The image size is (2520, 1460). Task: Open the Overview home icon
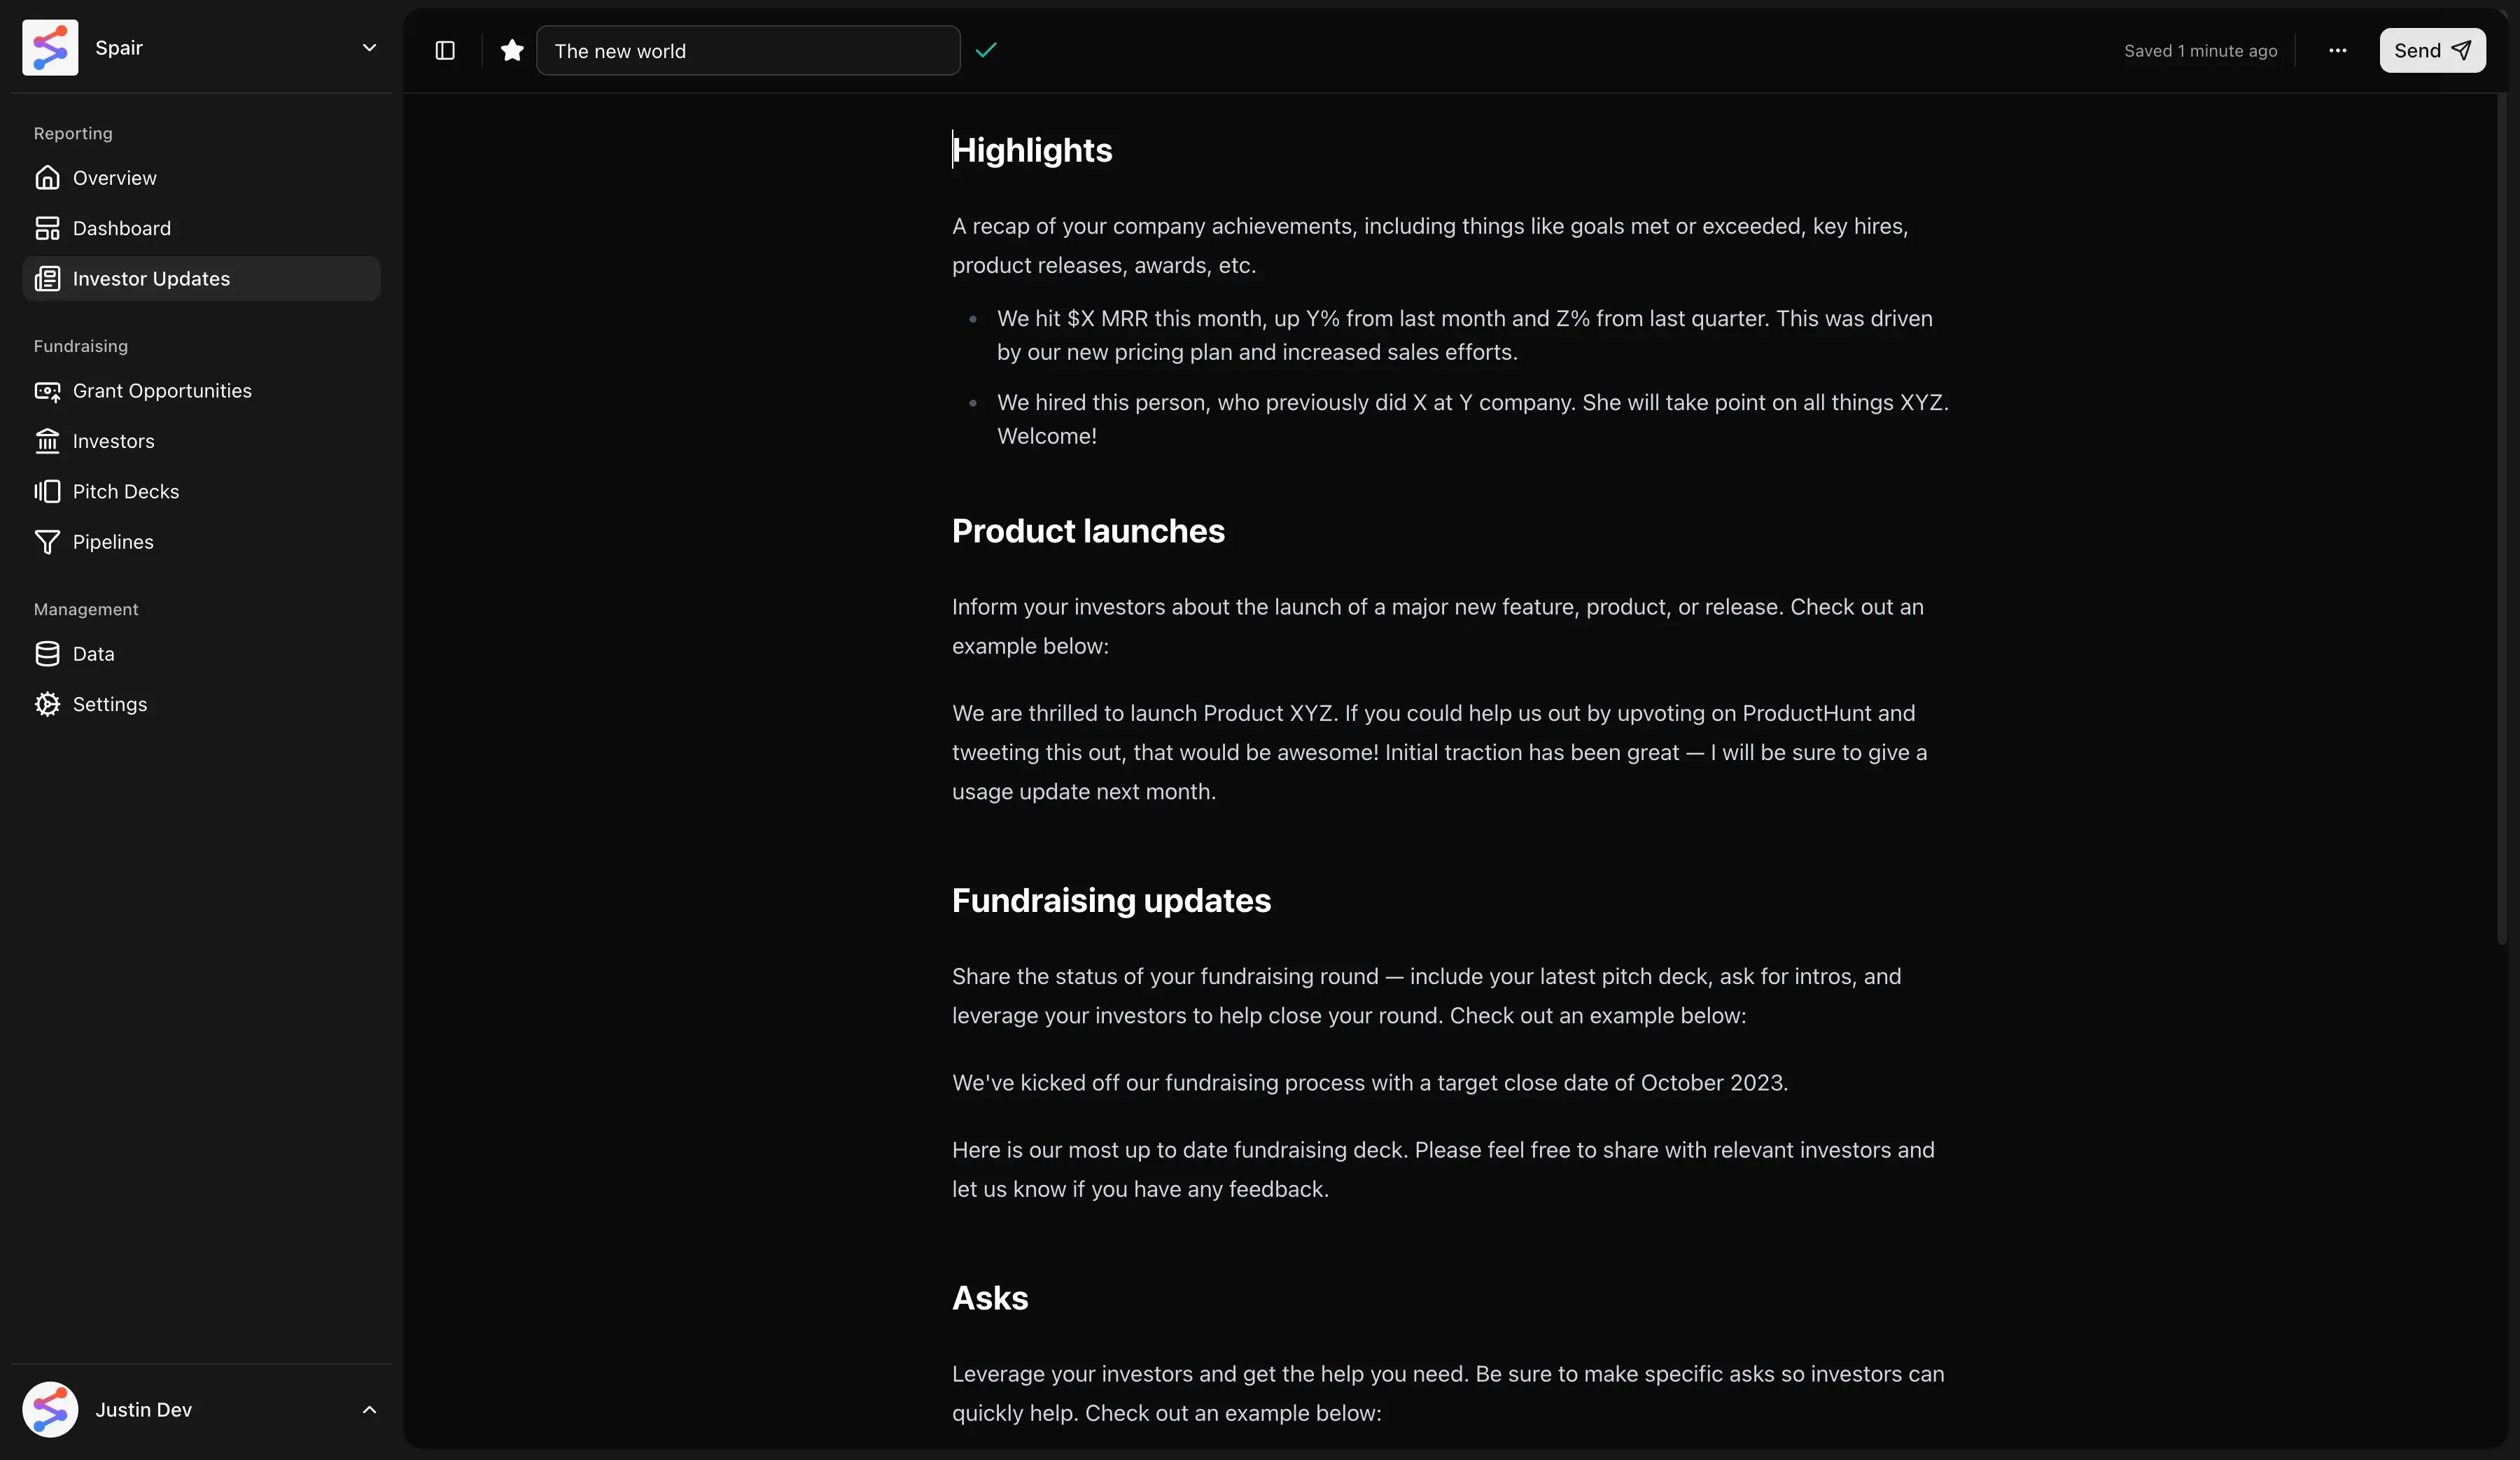coord(47,178)
